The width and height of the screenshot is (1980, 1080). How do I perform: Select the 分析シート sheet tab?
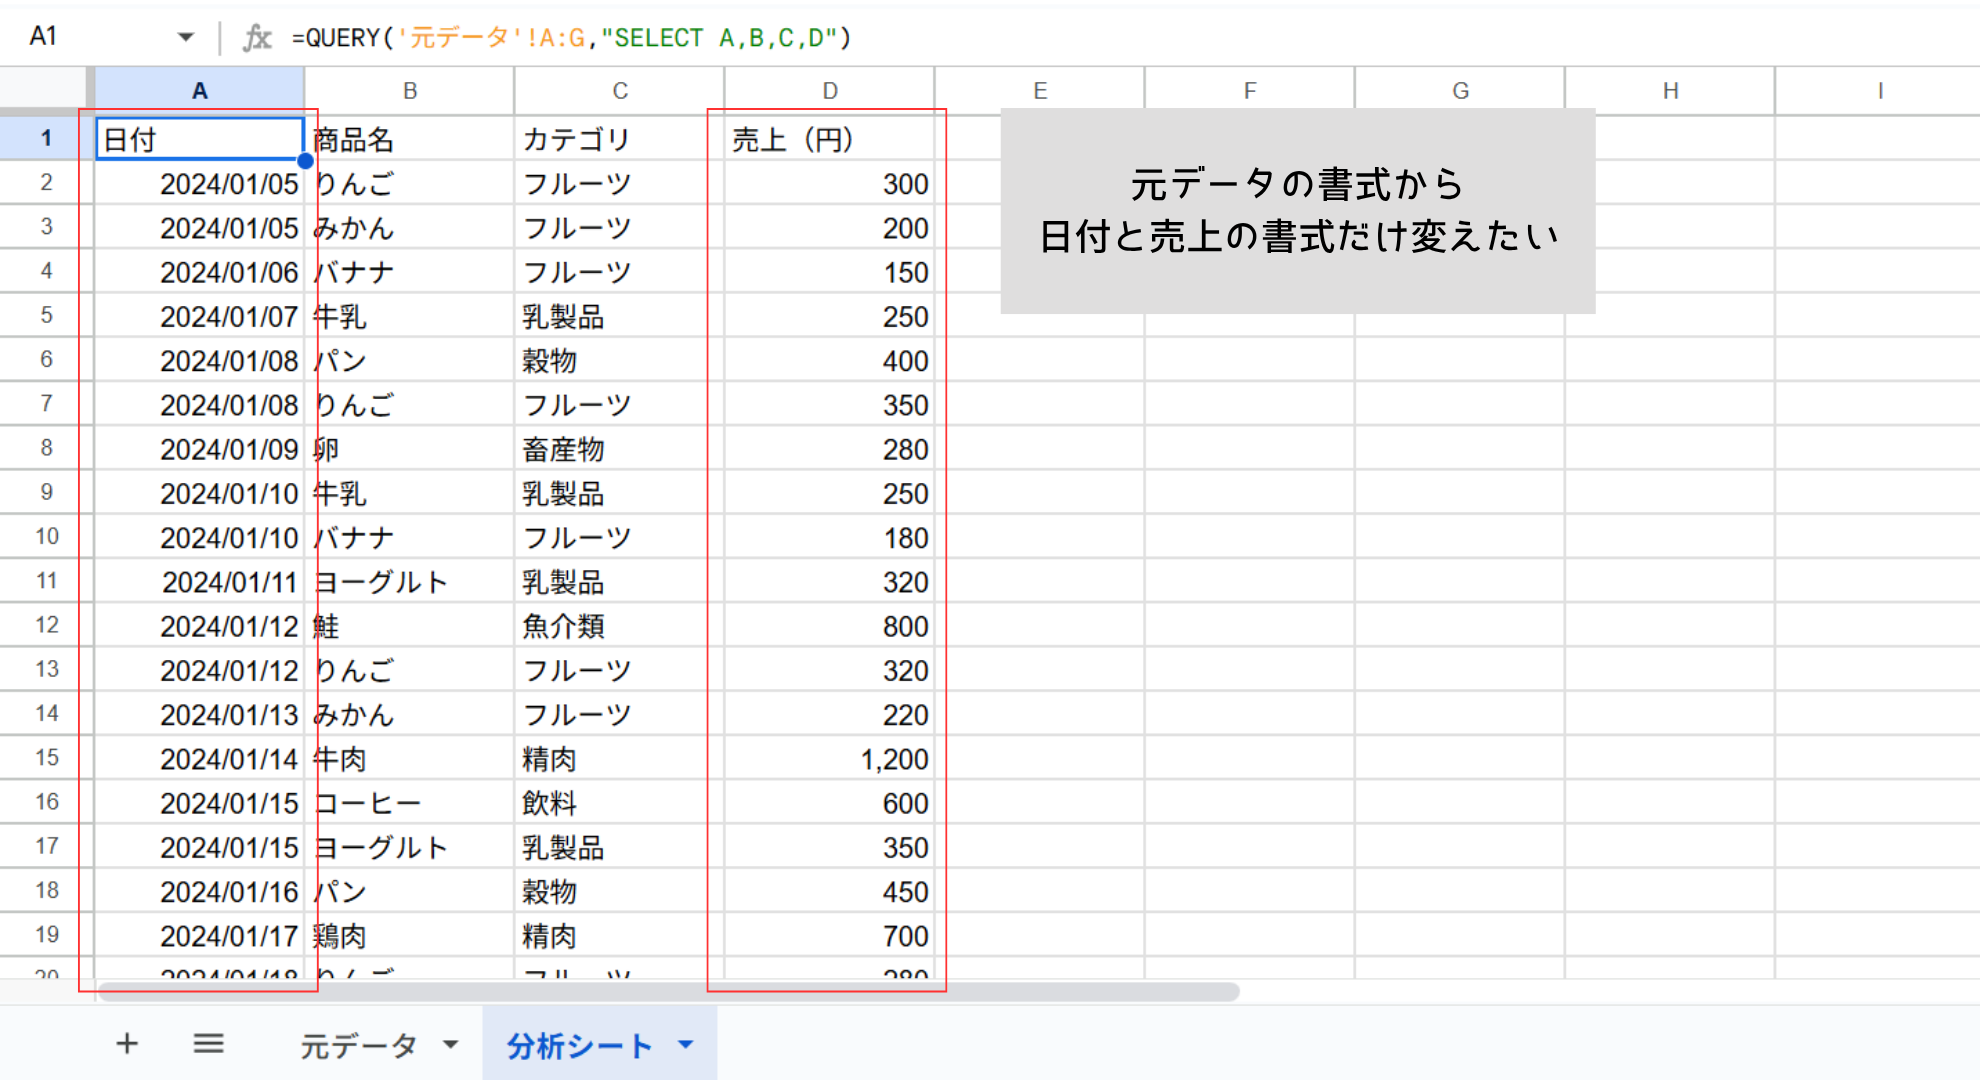pos(580,1045)
